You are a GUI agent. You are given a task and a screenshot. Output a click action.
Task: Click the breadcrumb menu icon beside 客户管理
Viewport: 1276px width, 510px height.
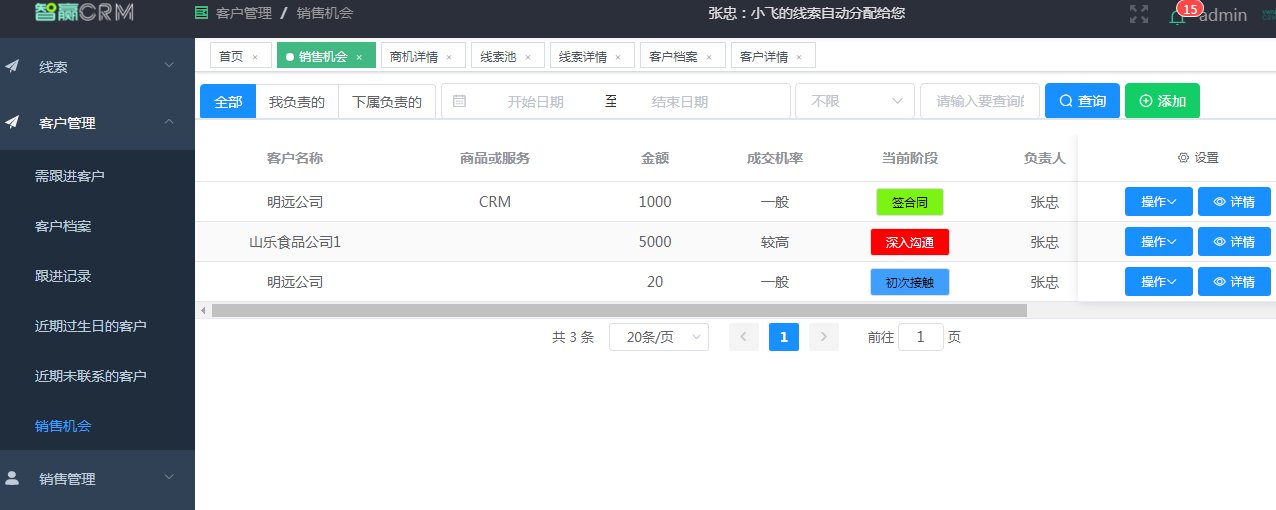pos(201,14)
